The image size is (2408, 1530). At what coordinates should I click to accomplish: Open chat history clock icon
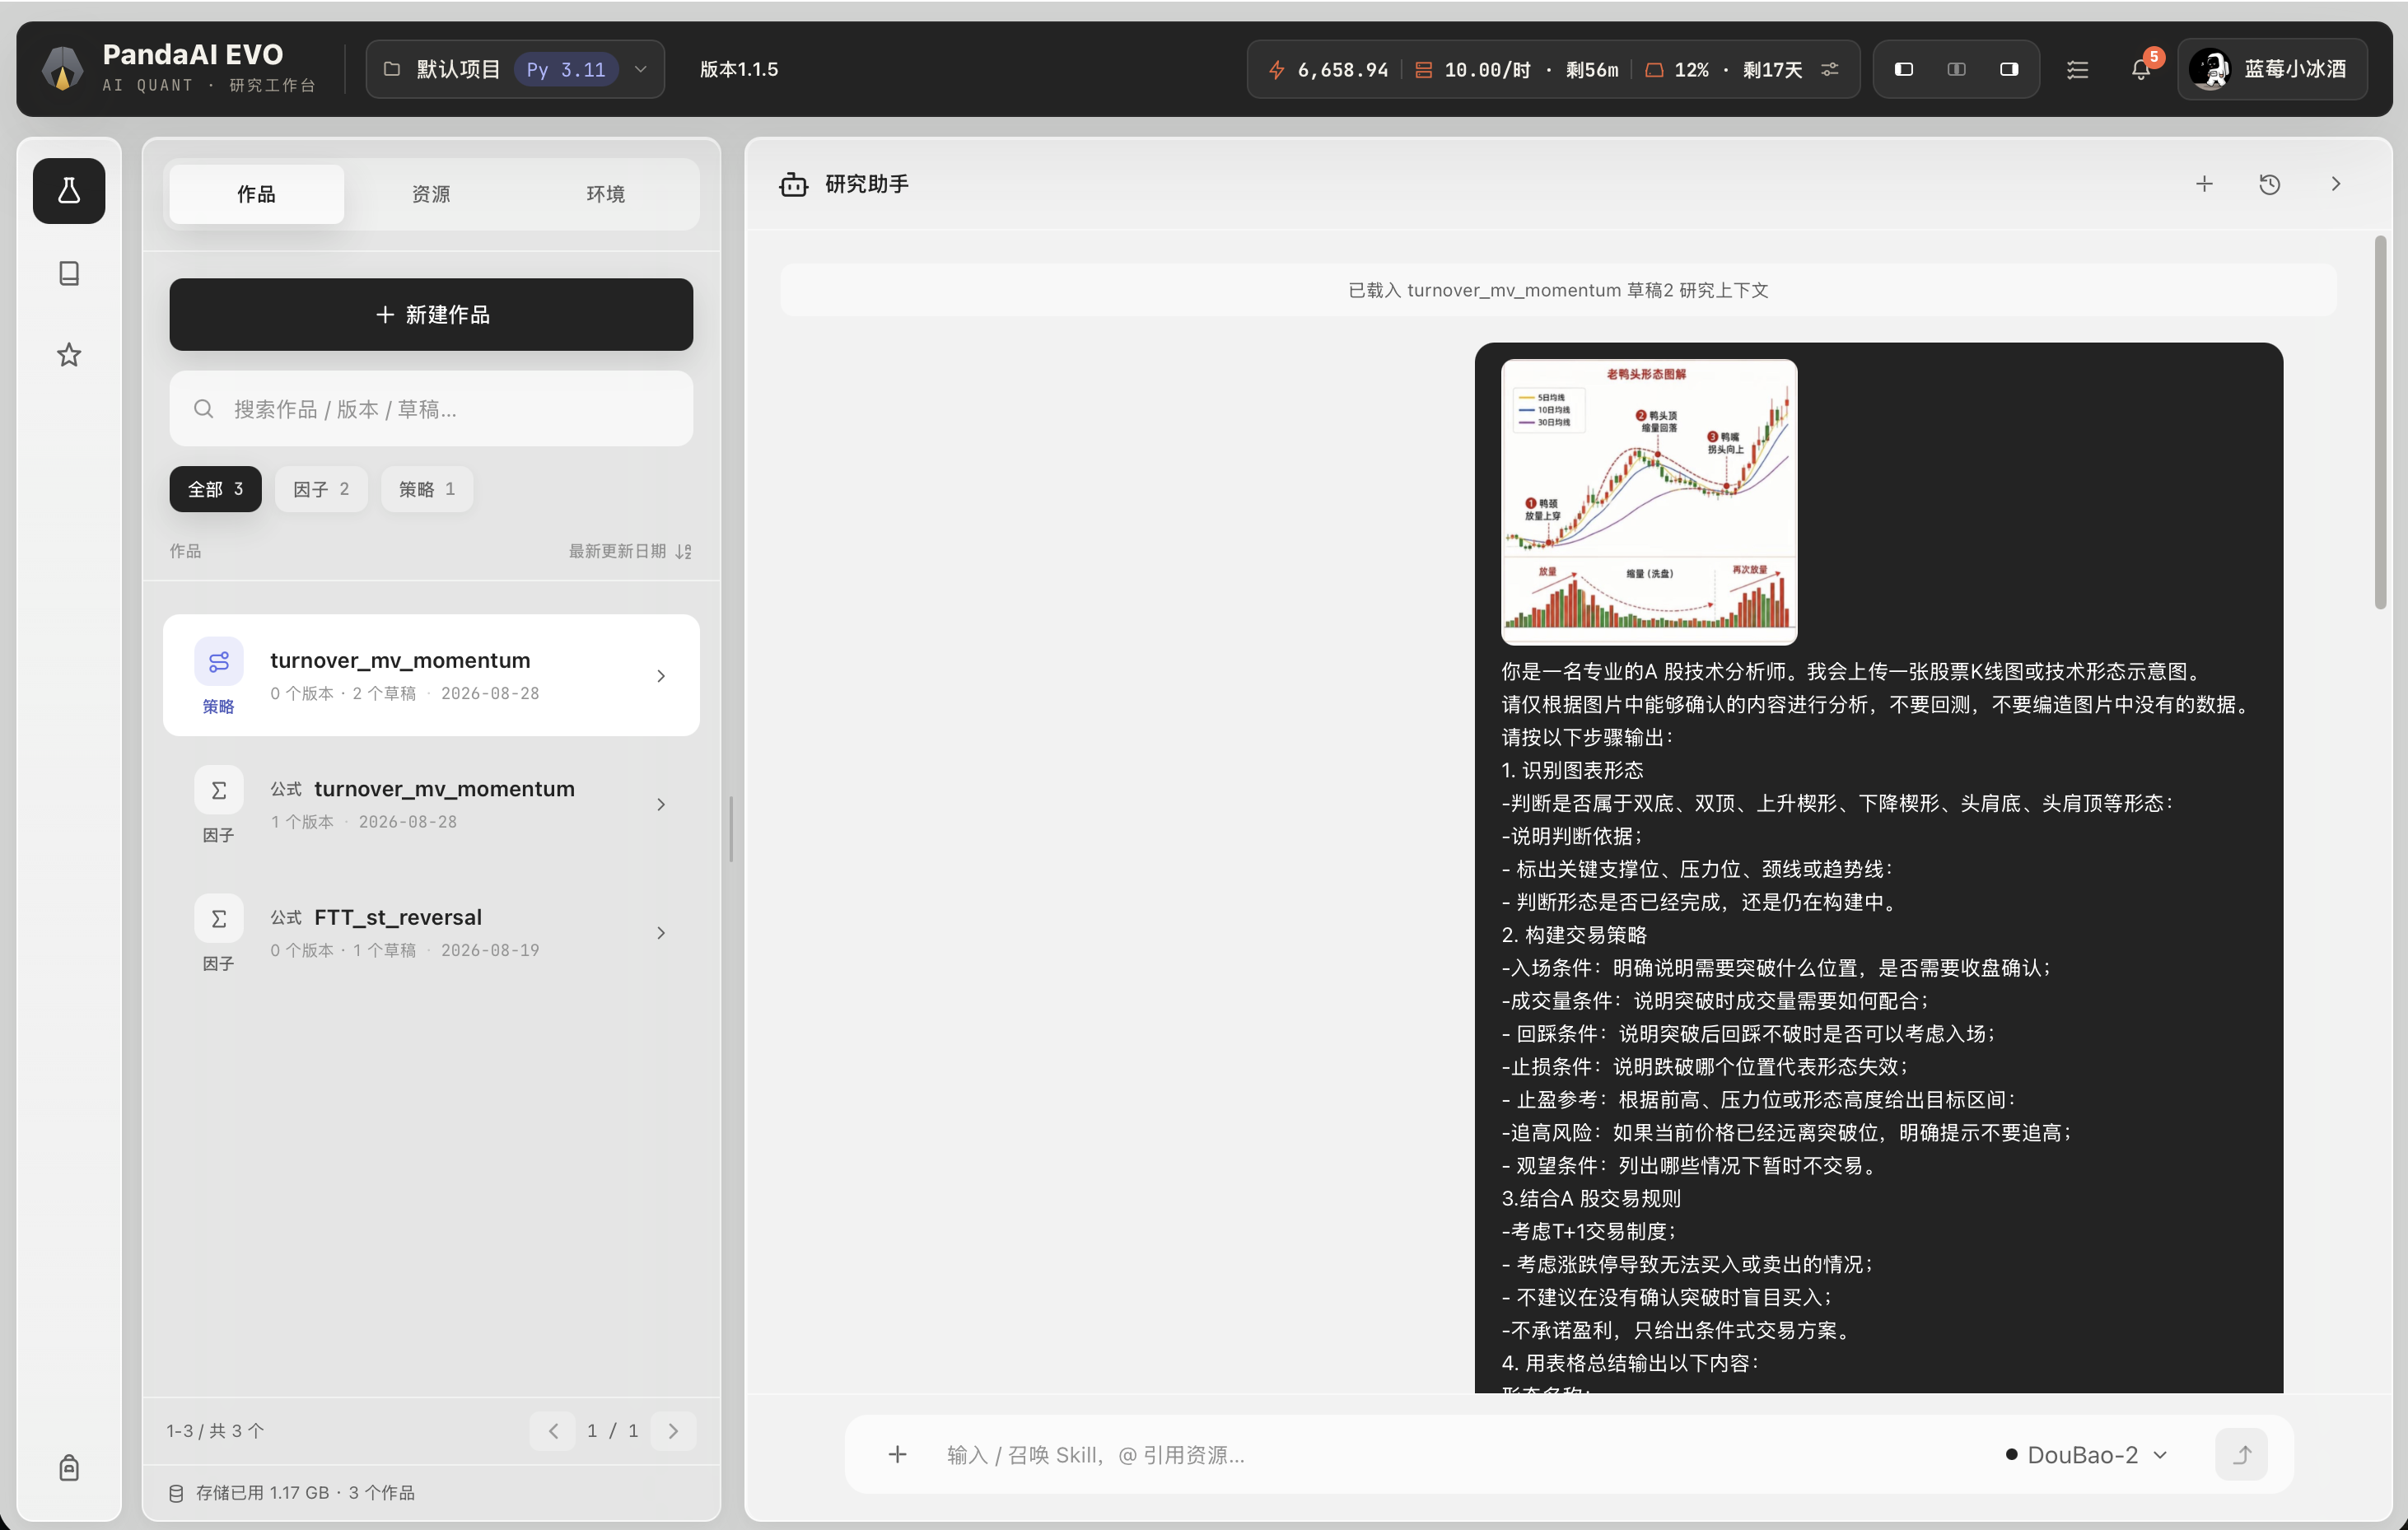2270,184
